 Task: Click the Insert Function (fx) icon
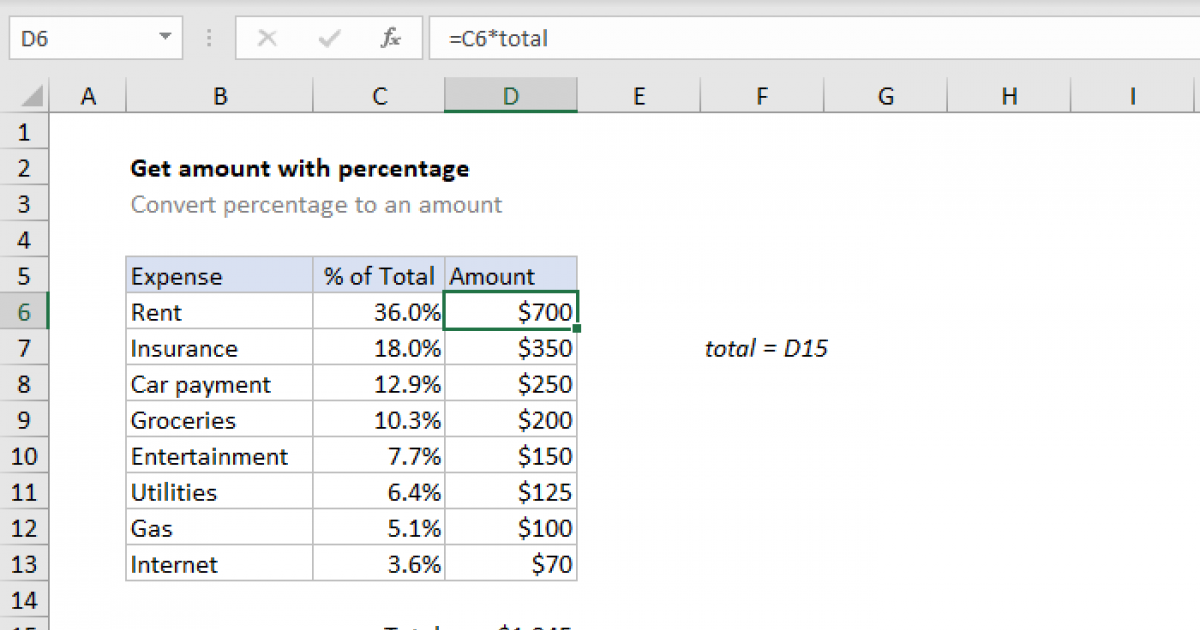pyautogui.click(x=389, y=38)
